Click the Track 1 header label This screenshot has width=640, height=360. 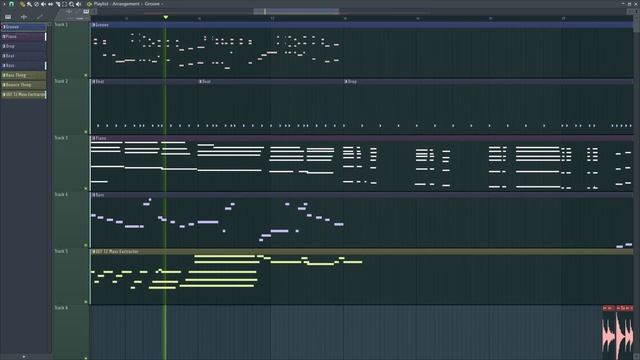click(61, 24)
